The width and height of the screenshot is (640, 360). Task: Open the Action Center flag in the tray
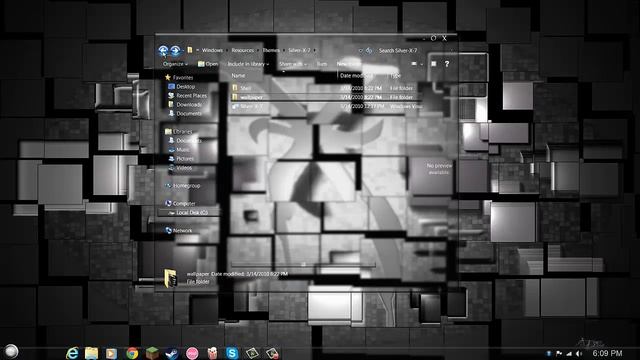pos(559,353)
